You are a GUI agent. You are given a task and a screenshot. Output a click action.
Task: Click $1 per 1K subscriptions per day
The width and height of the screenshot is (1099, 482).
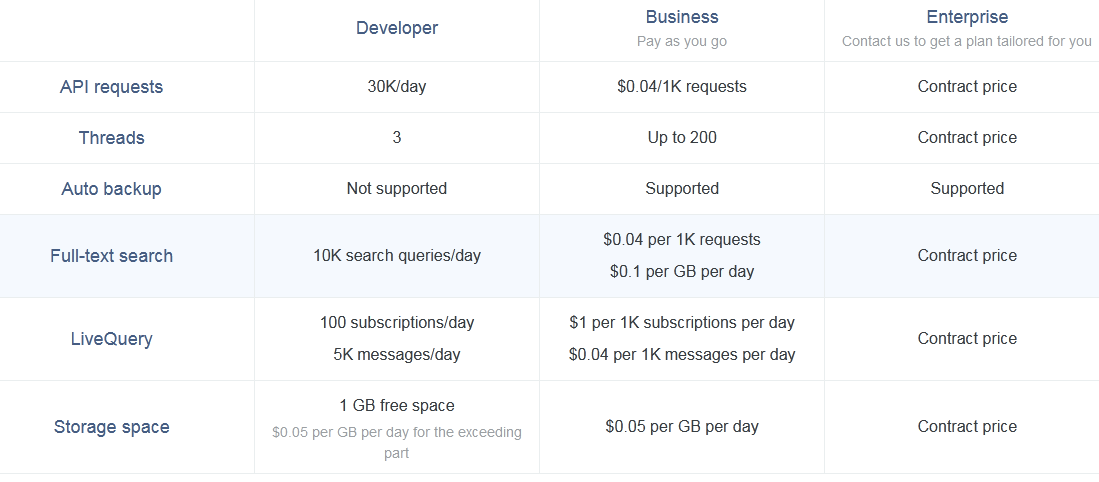pos(682,323)
